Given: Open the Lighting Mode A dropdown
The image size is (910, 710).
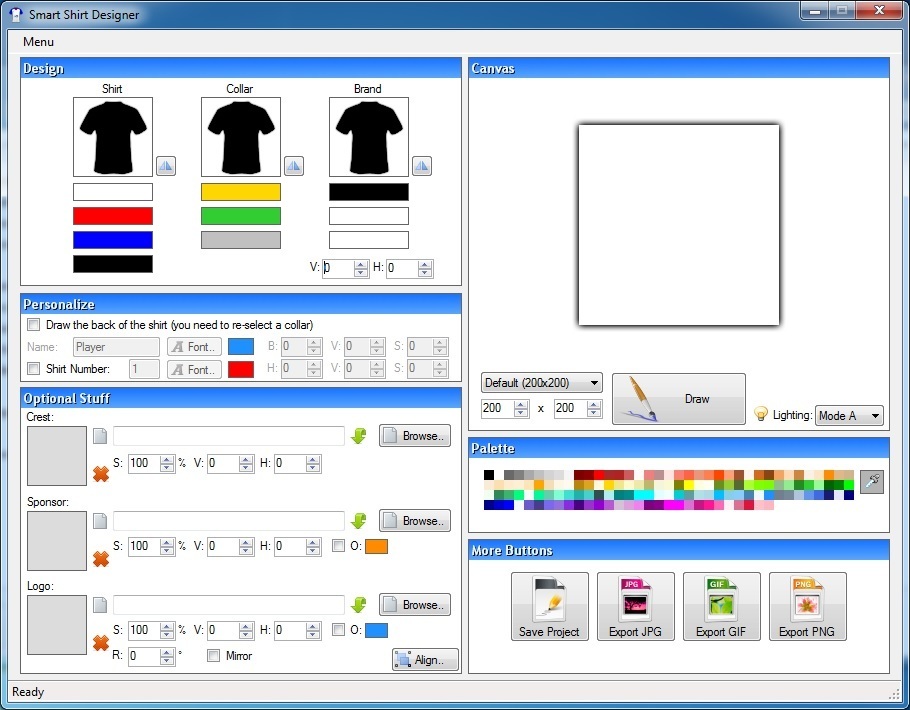Looking at the screenshot, I should tap(849, 416).
